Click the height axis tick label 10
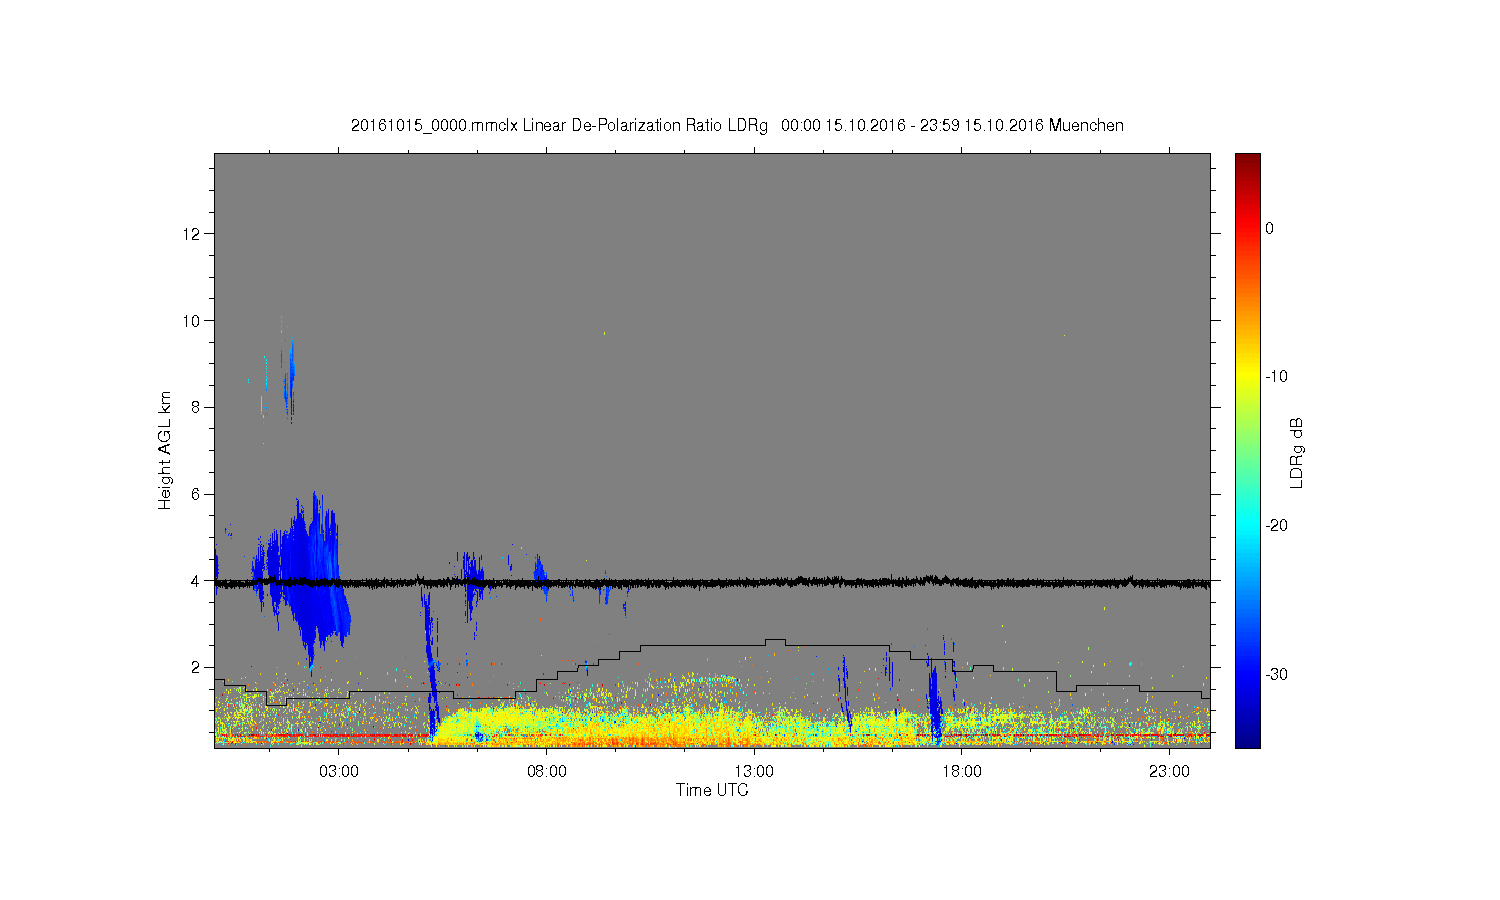Viewport: 1500px width, 900px height. click(x=193, y=321)
